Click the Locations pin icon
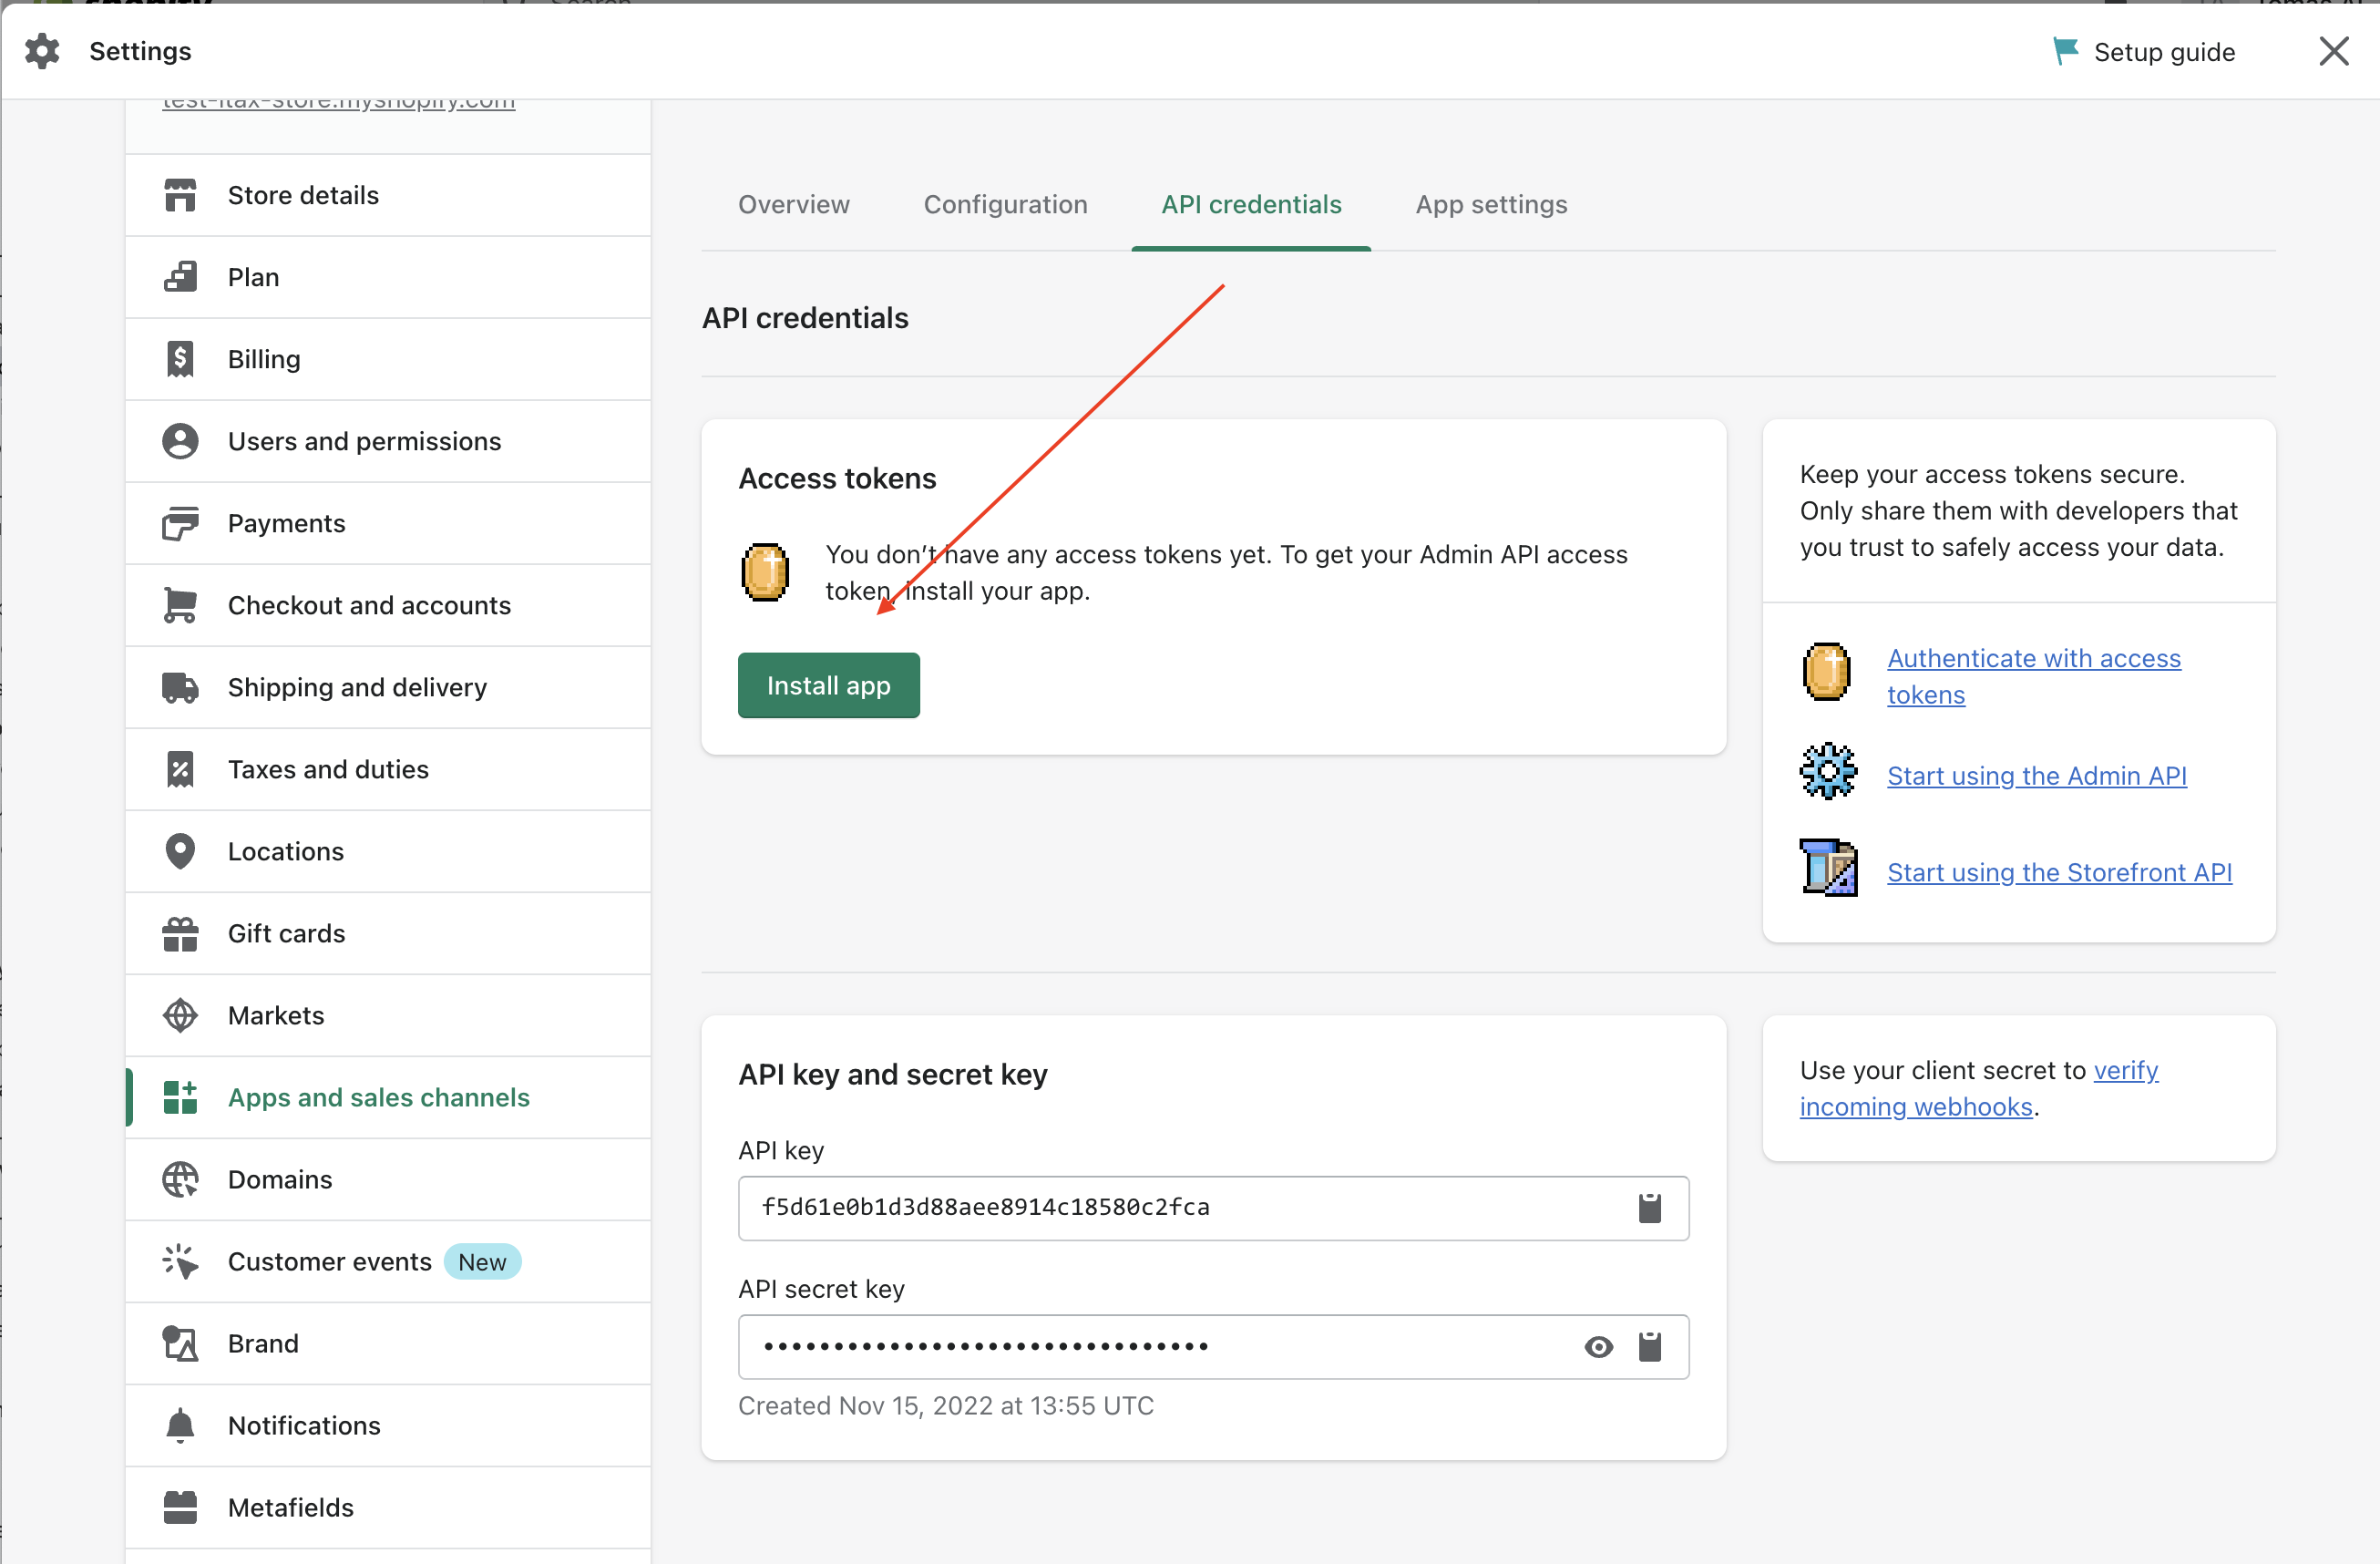 [x=180, y=851]
